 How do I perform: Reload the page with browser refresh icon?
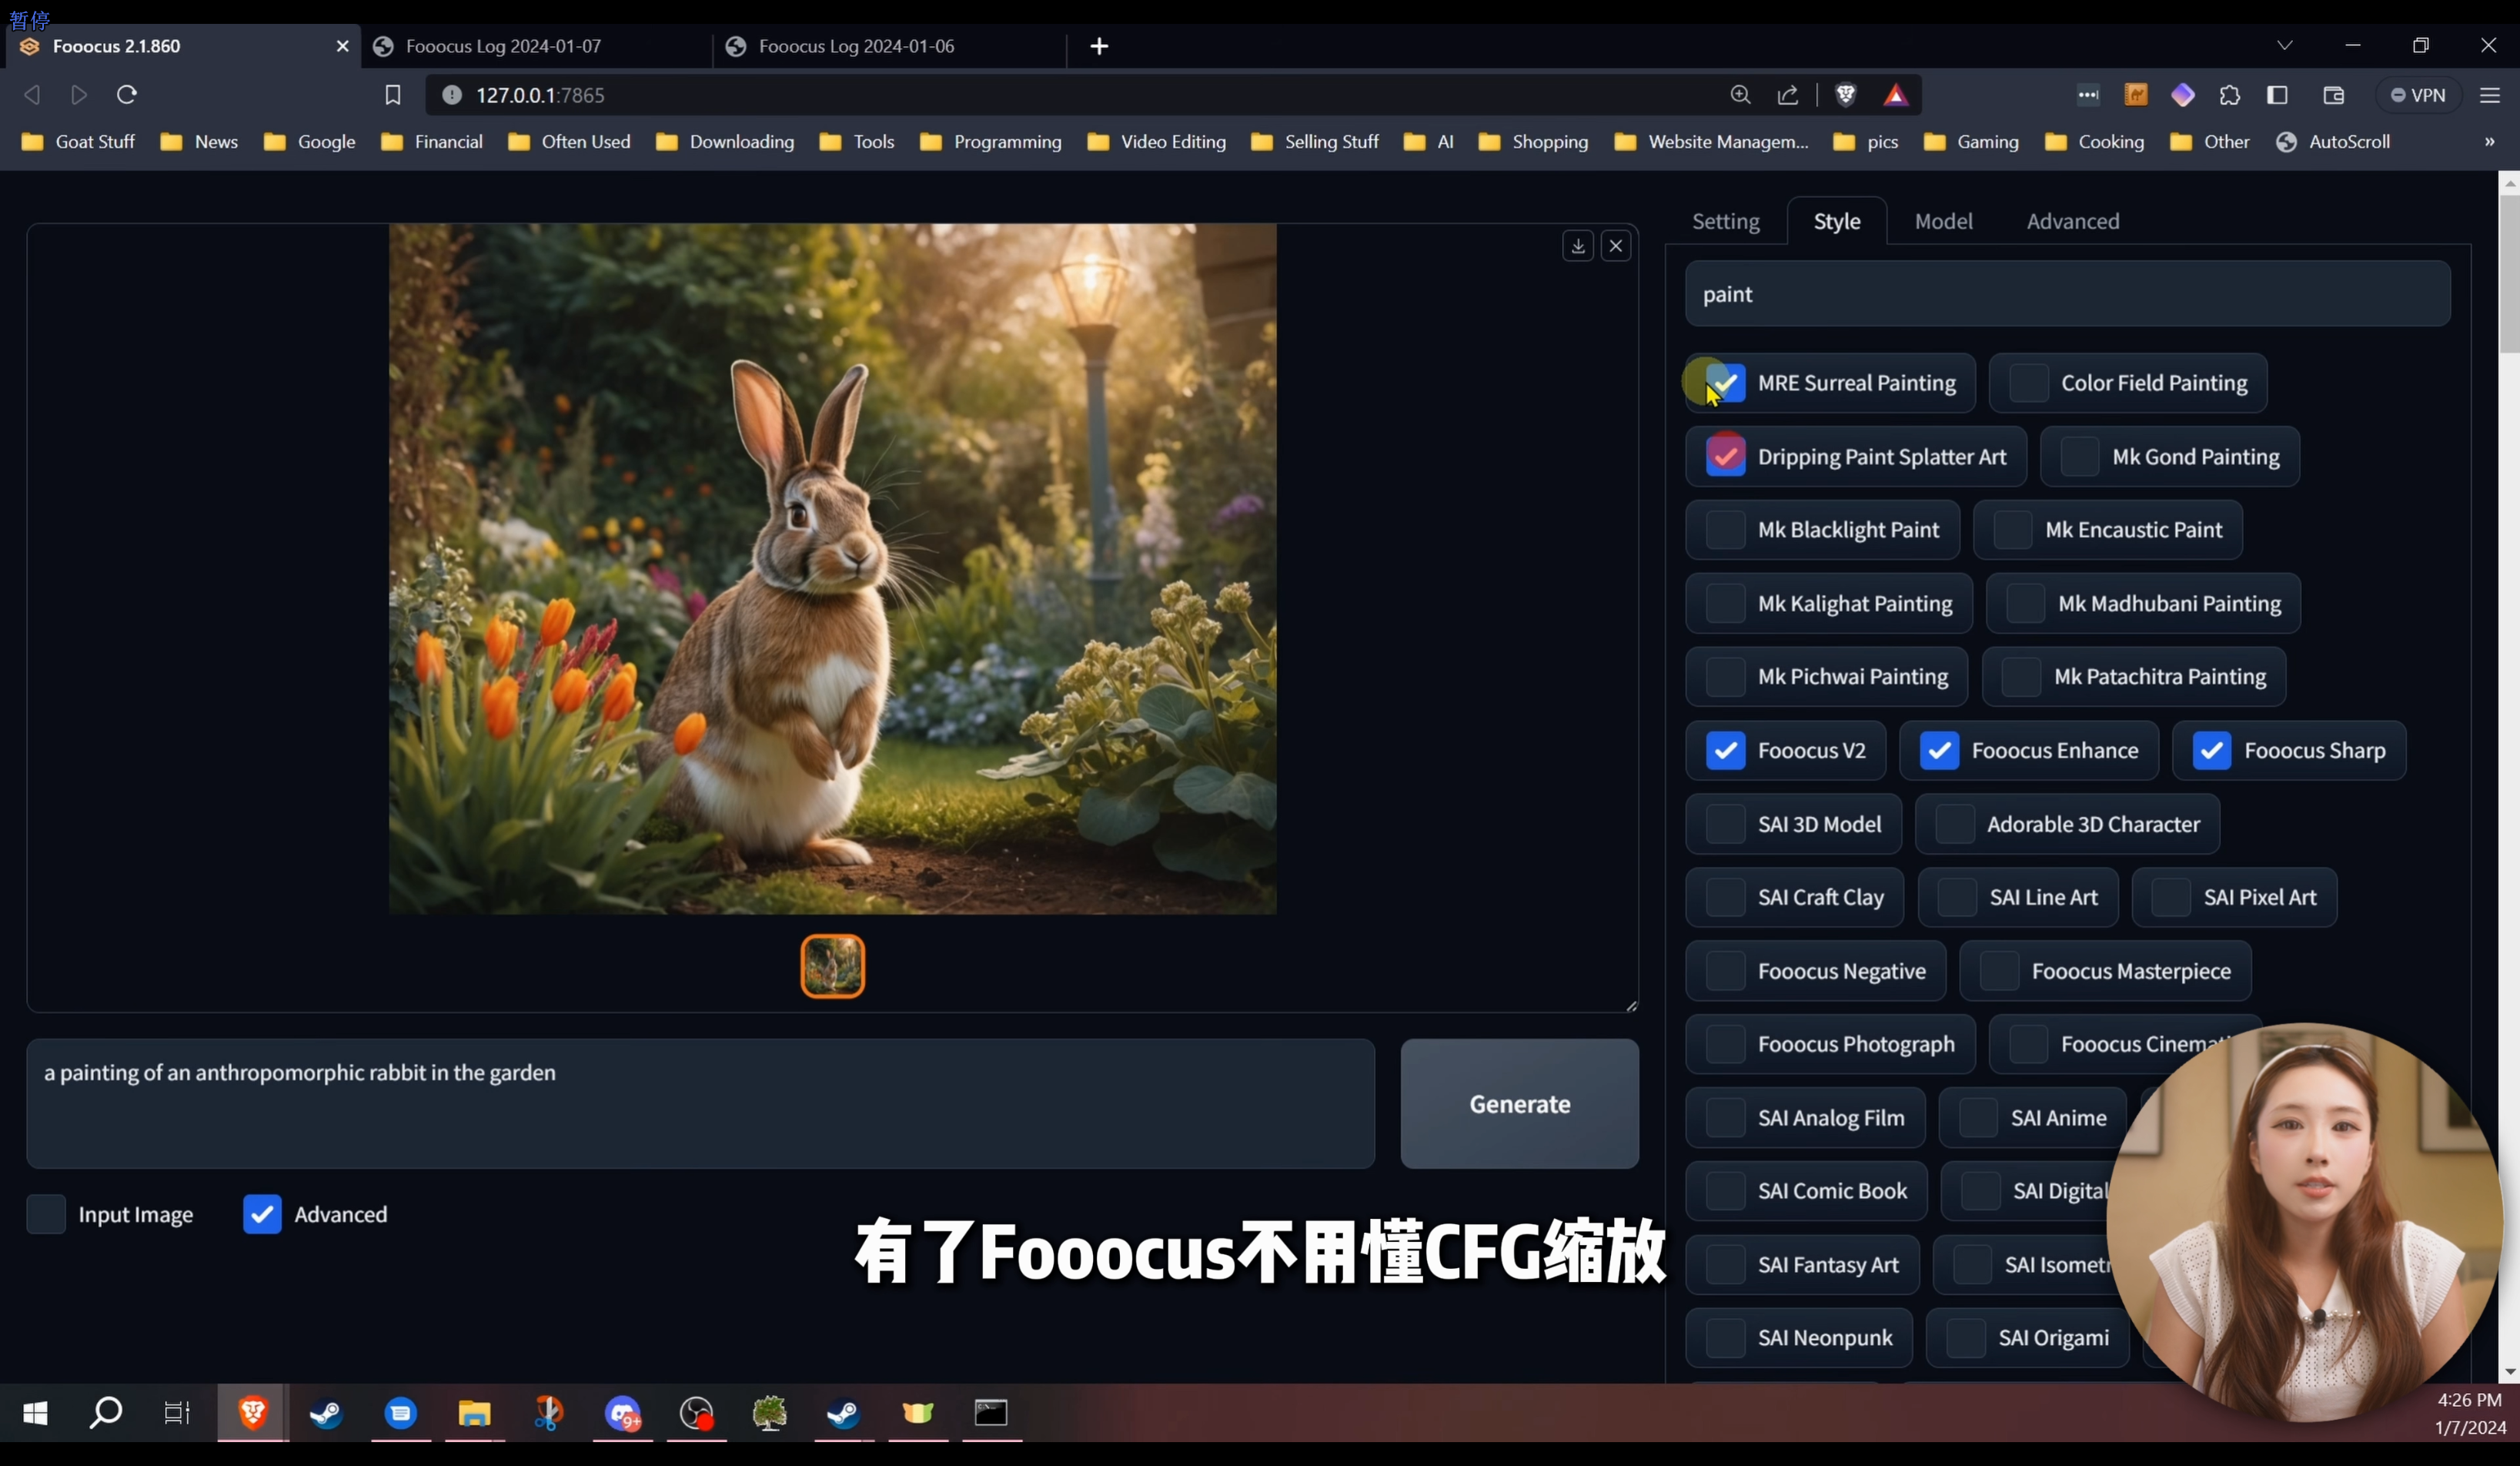(x=127, y=95)
